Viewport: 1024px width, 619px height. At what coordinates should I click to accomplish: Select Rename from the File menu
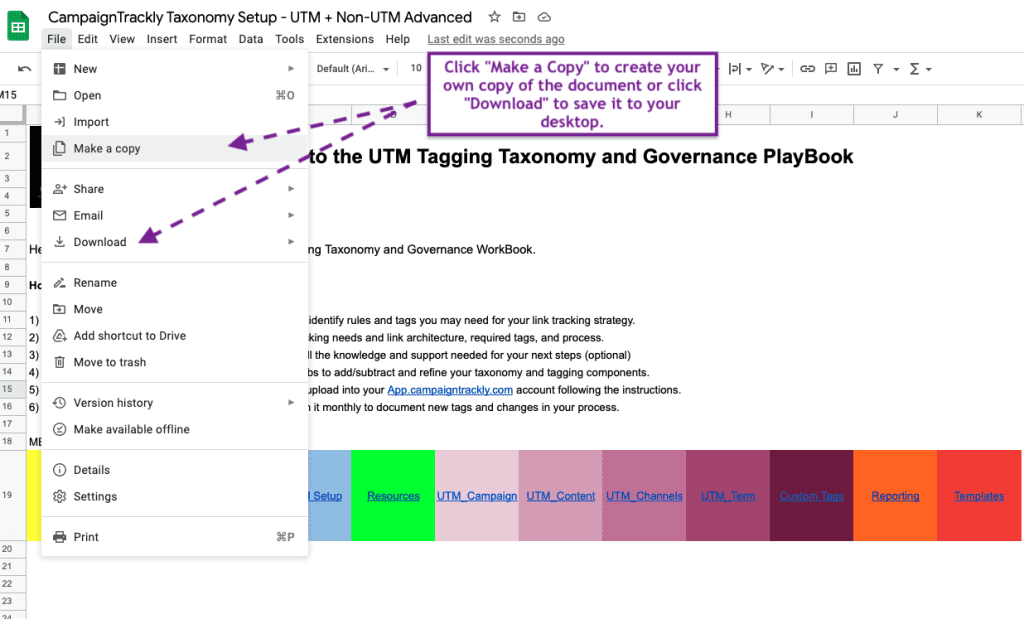(174, 283)
